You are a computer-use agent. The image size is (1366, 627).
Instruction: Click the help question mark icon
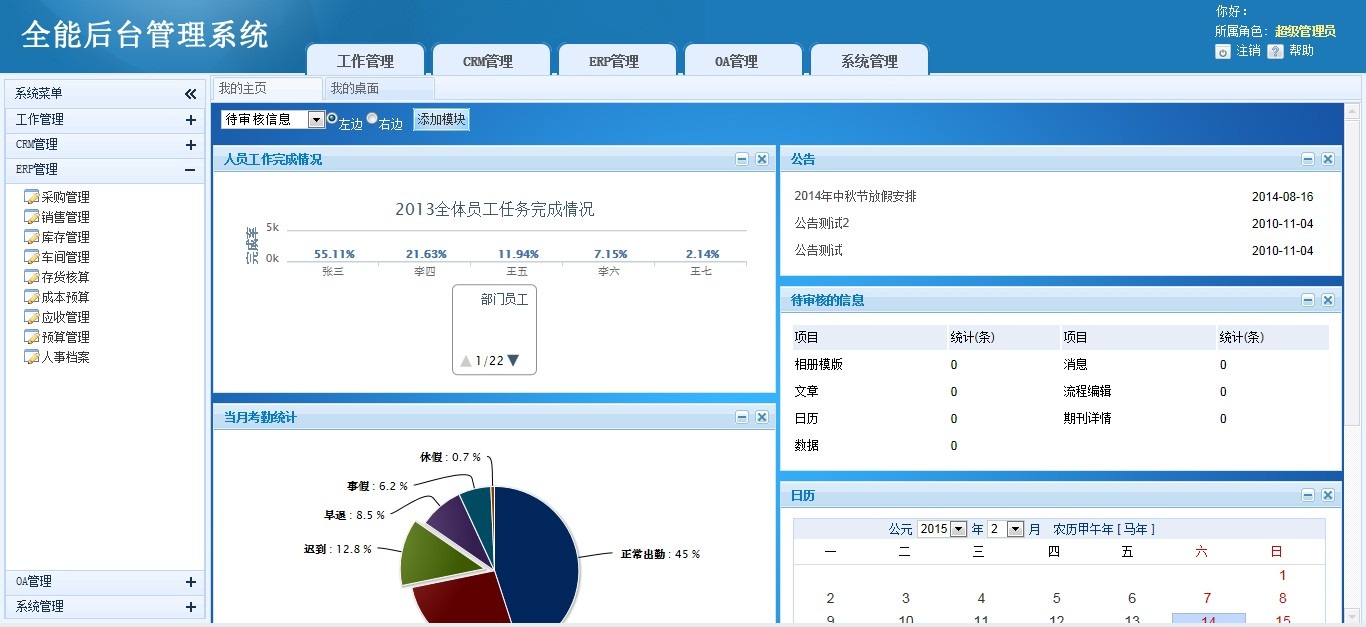(1275, 51)
